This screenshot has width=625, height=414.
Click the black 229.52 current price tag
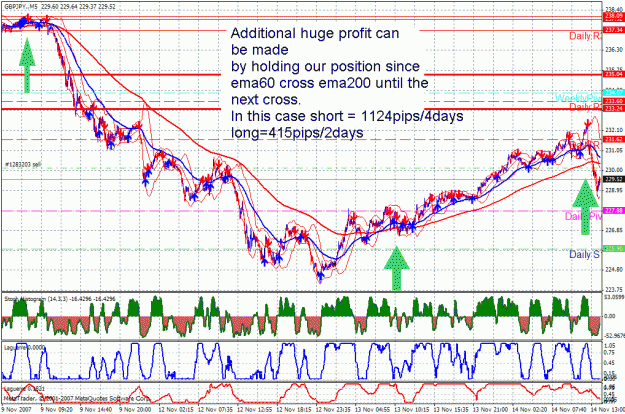click(x=614, y=179)
